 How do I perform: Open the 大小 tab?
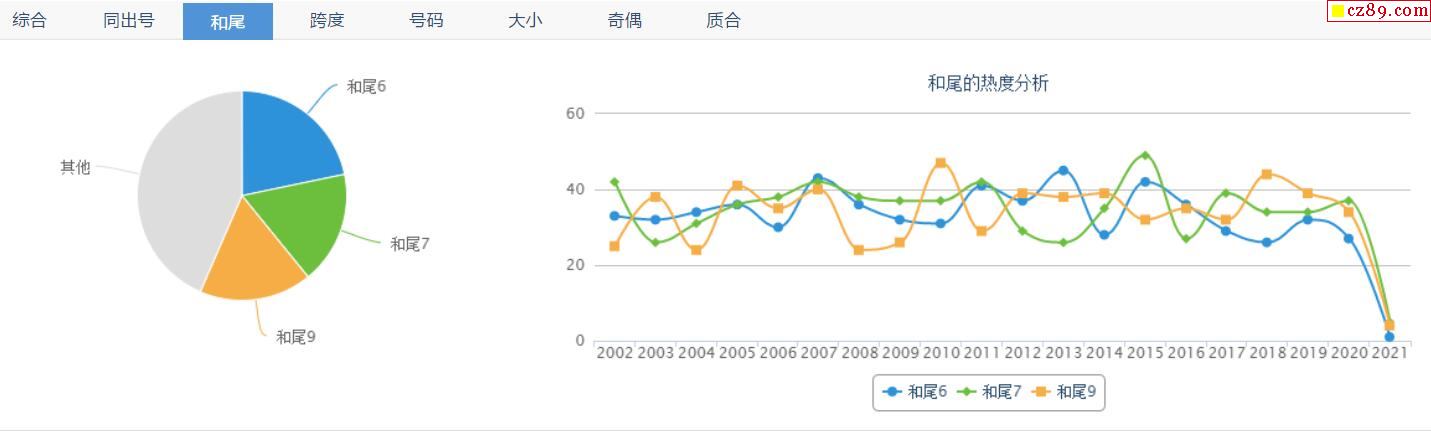525,21
